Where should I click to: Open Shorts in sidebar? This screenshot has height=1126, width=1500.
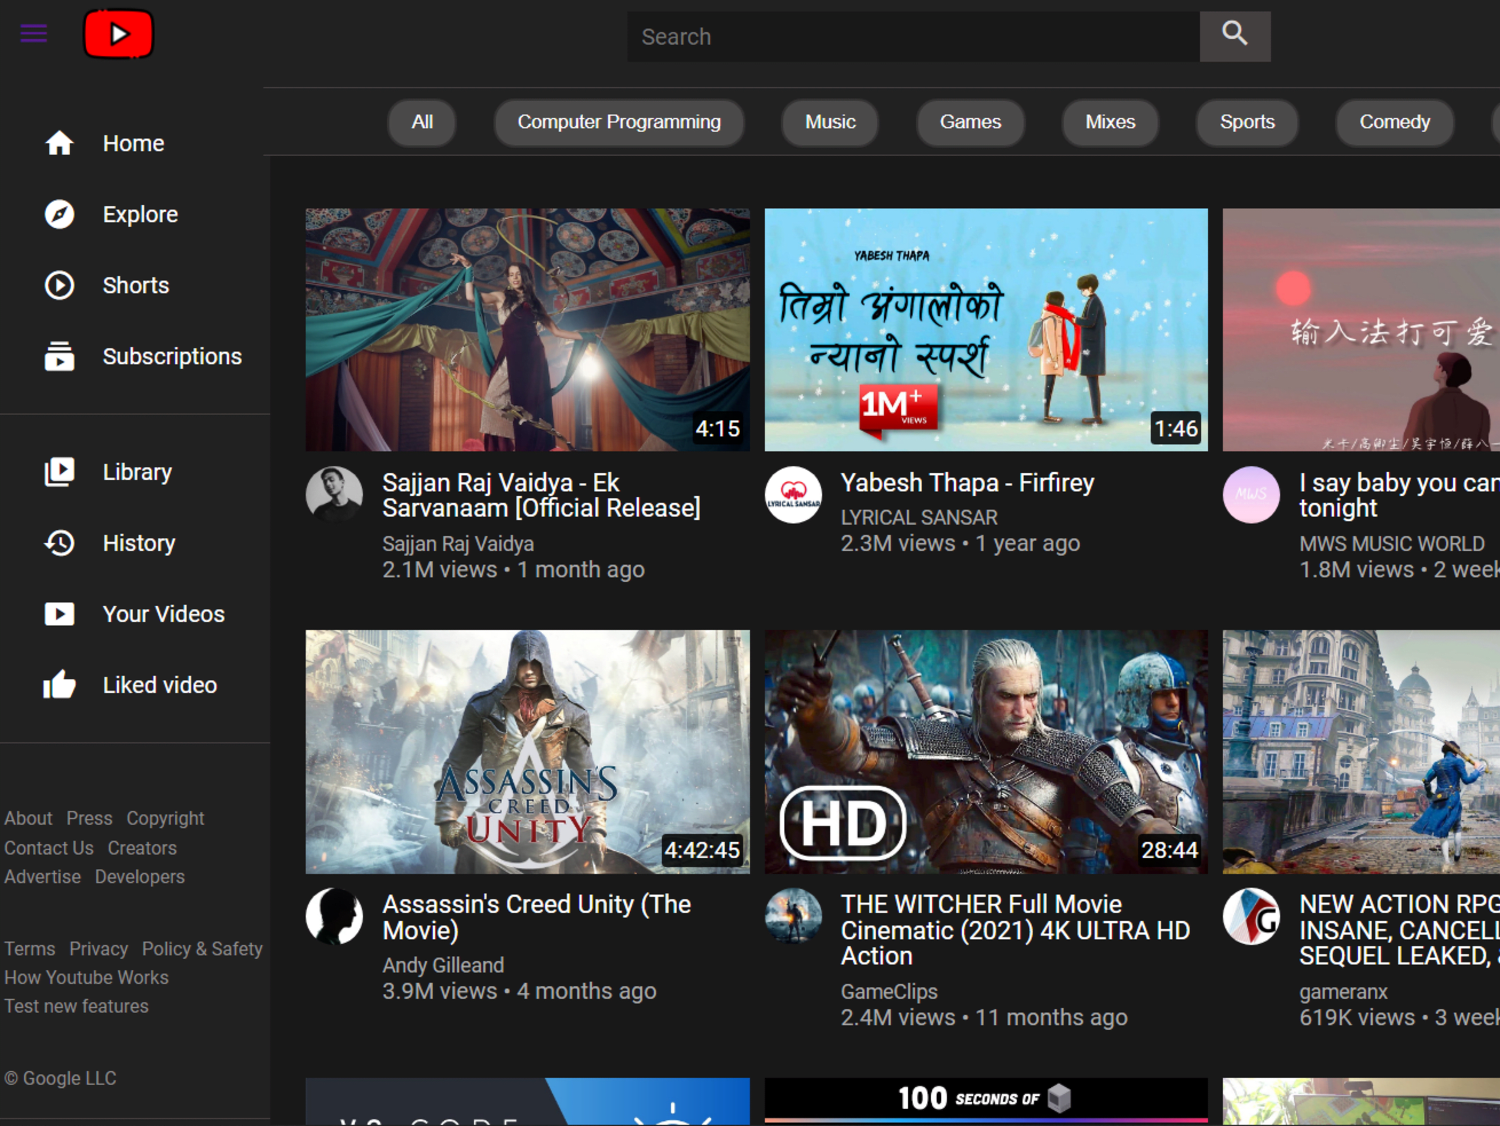coord(136,285)
